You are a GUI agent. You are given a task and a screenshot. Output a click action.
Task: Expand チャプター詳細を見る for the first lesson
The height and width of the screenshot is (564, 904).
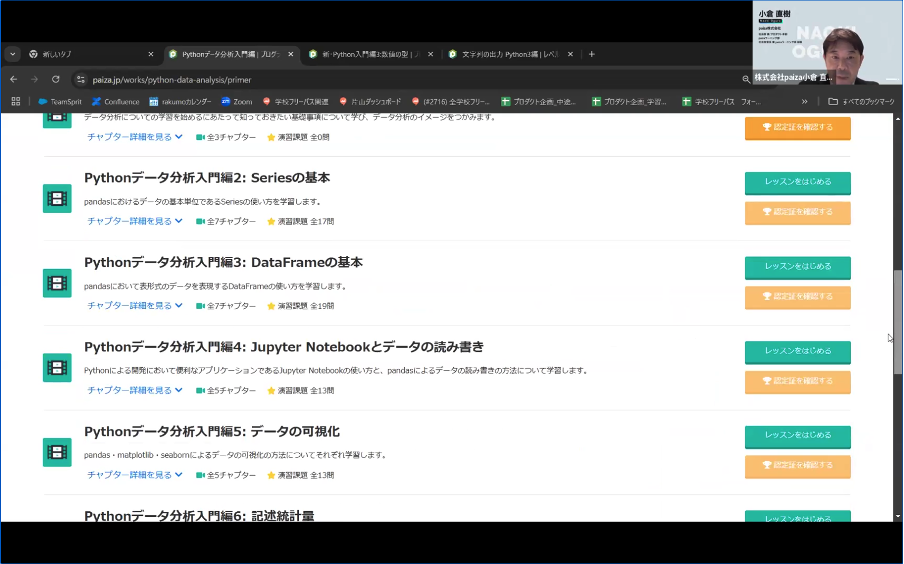pyautogui.click(x=135, y=137)
